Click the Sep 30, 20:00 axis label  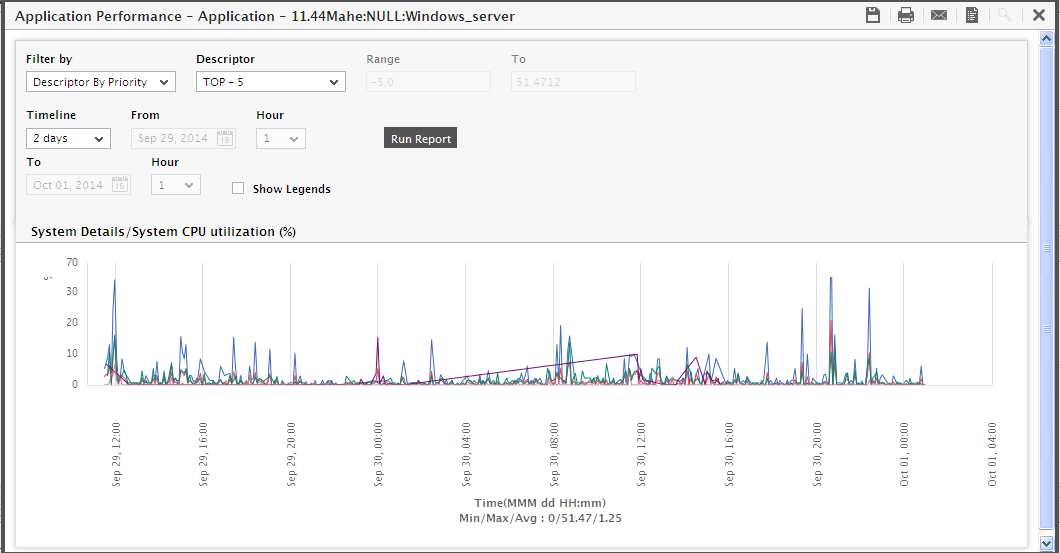click(817, 454)
